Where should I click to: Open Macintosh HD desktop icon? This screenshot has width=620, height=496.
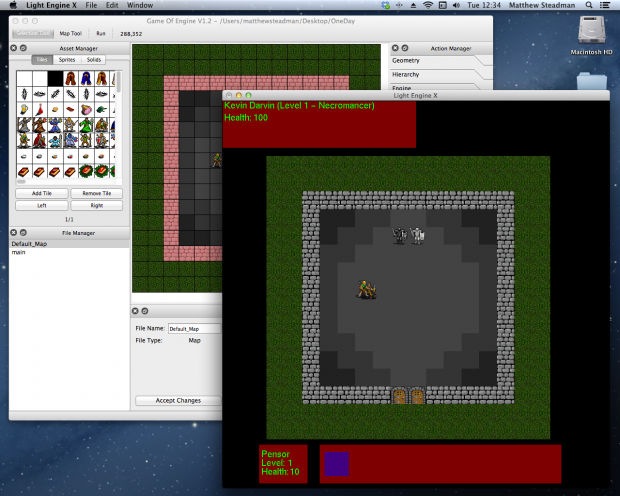[591, 36]
